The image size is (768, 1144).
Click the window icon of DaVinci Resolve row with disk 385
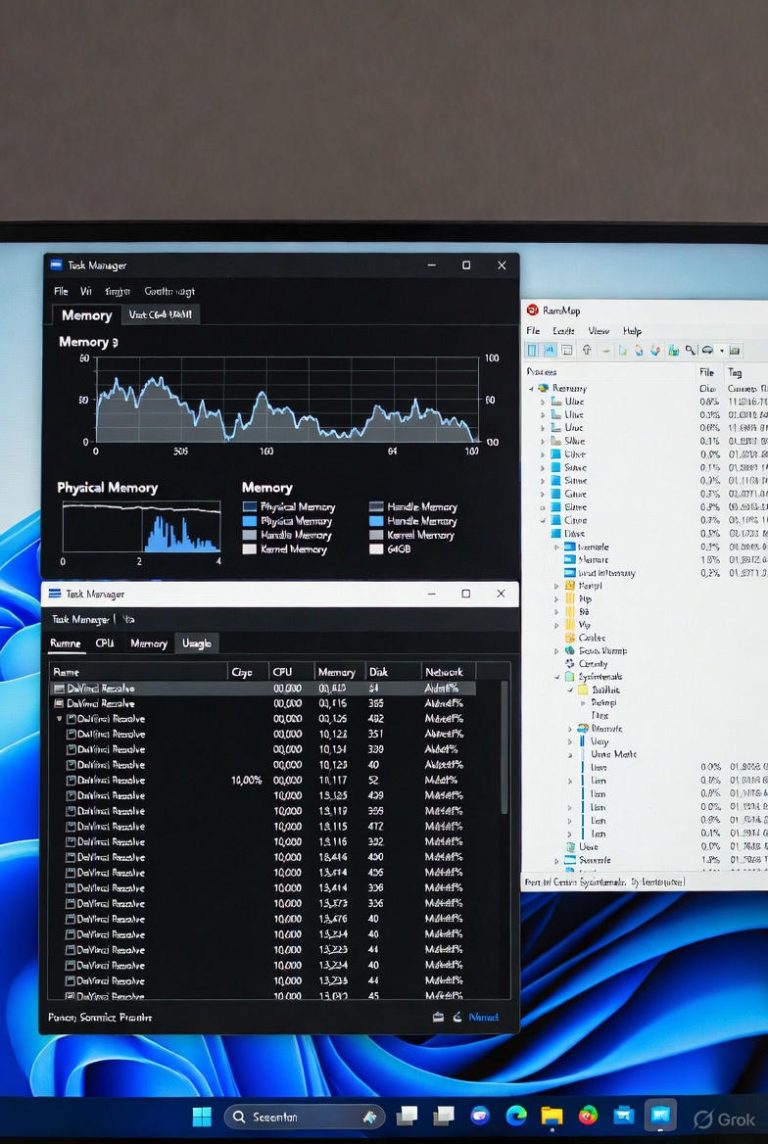(x=60, y=704)
